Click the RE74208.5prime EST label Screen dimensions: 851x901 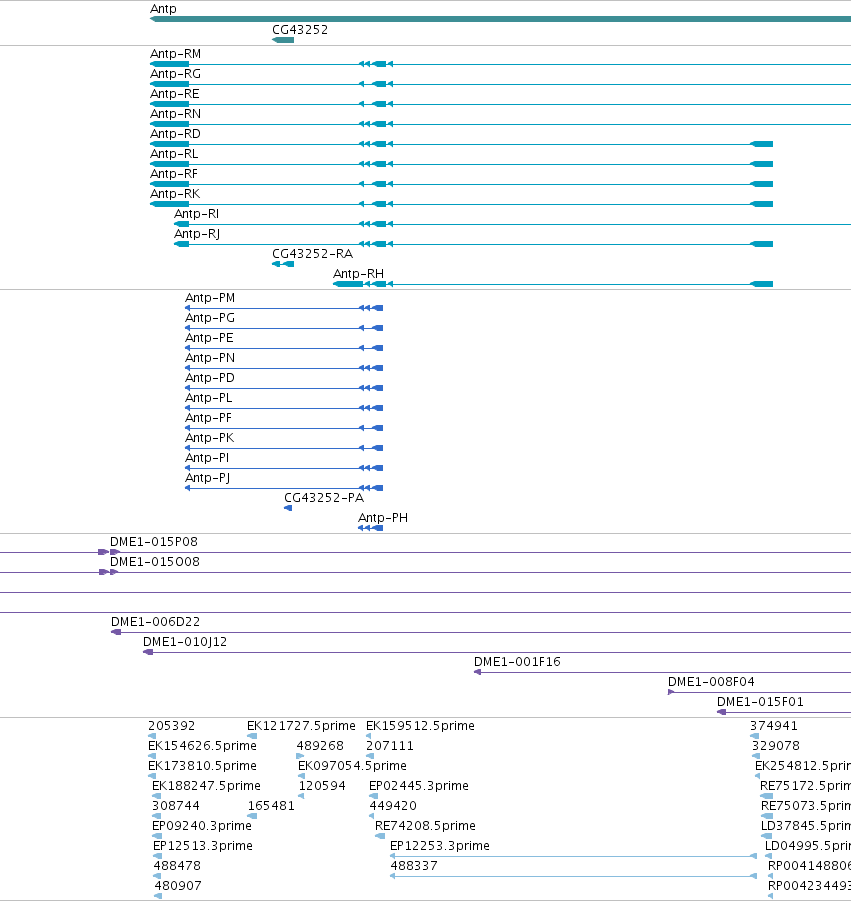pos(425,826)
